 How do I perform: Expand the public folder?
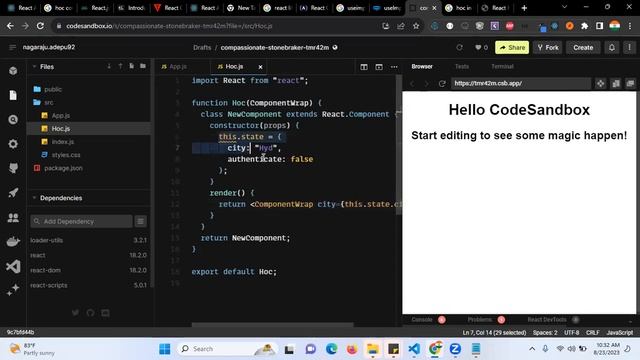(53, 89)
